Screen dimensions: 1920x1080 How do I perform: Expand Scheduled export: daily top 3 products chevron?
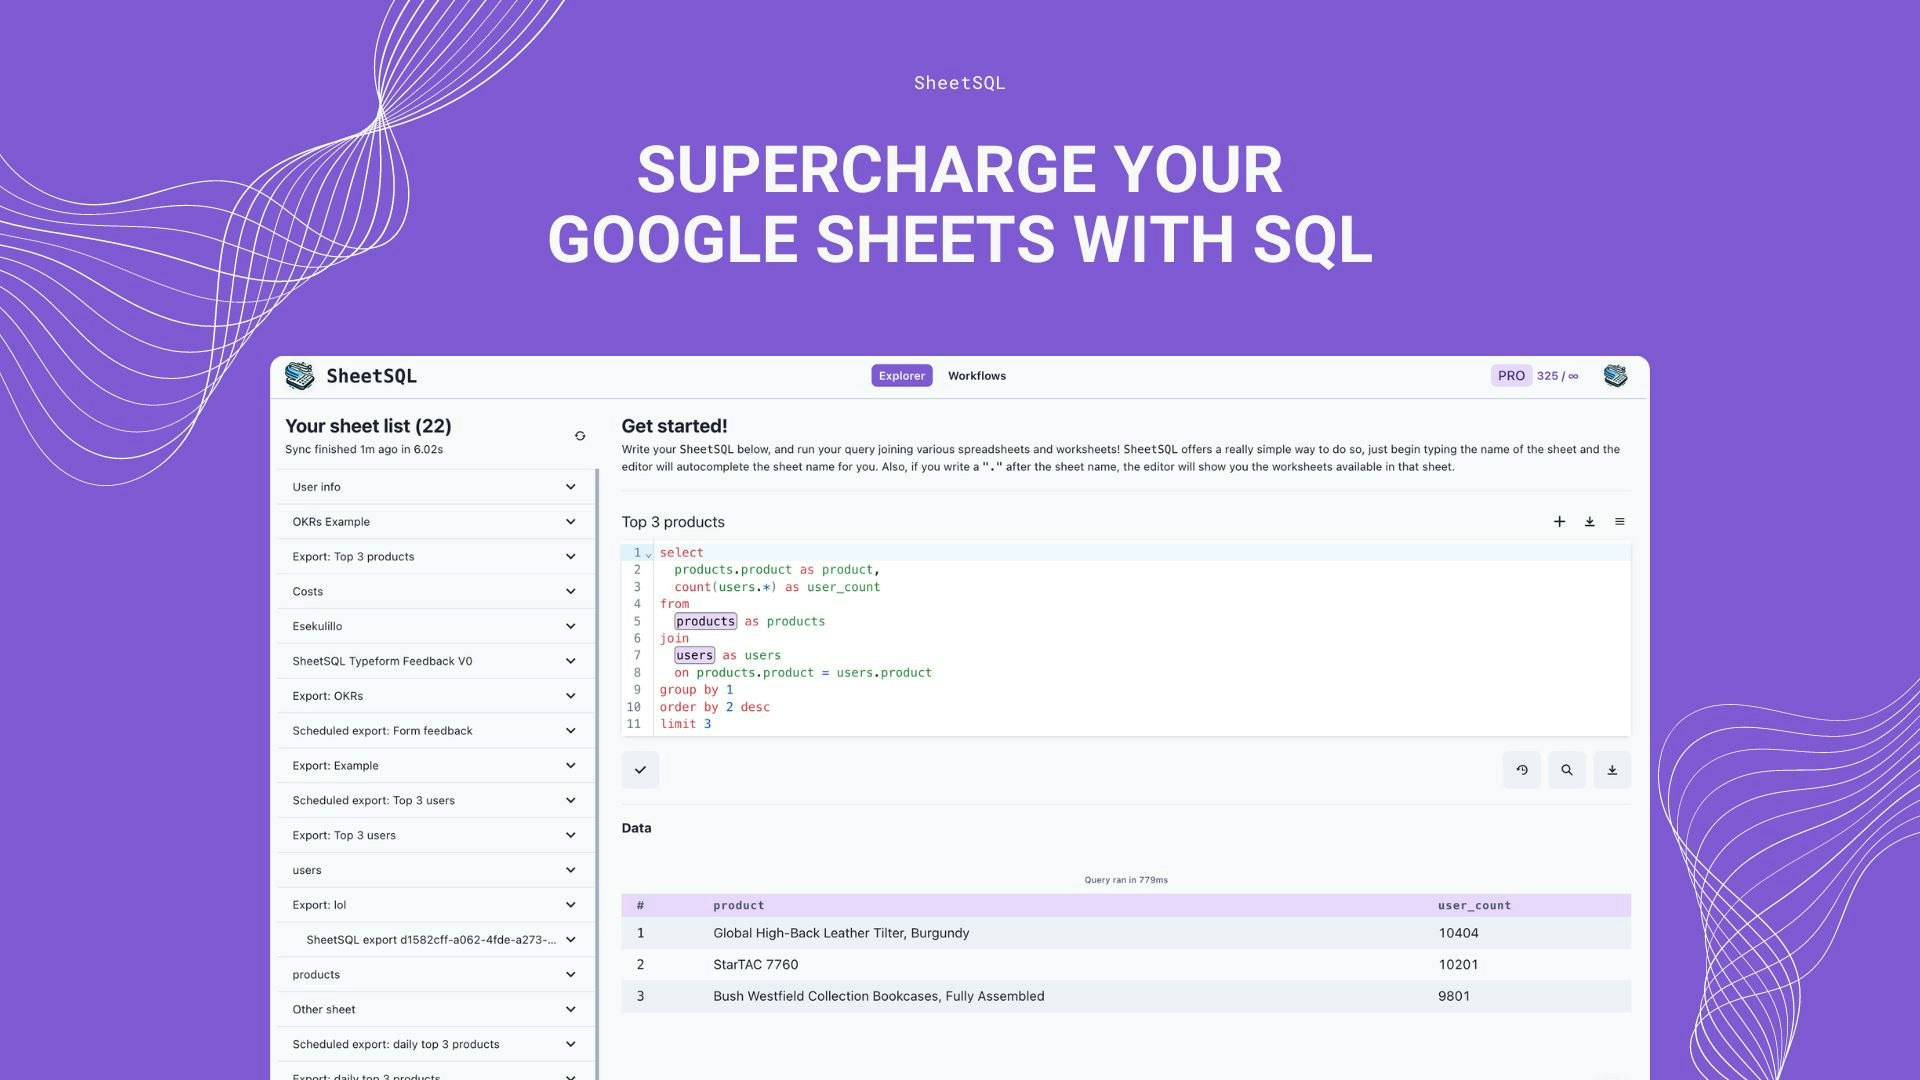click(x=570, y=1045)
